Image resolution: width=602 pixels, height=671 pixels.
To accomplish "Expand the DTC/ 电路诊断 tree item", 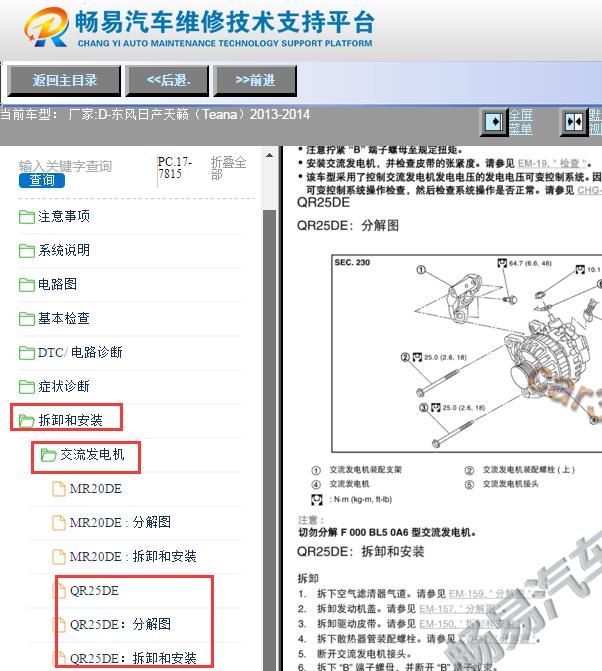I will click(x=80, y=353).
